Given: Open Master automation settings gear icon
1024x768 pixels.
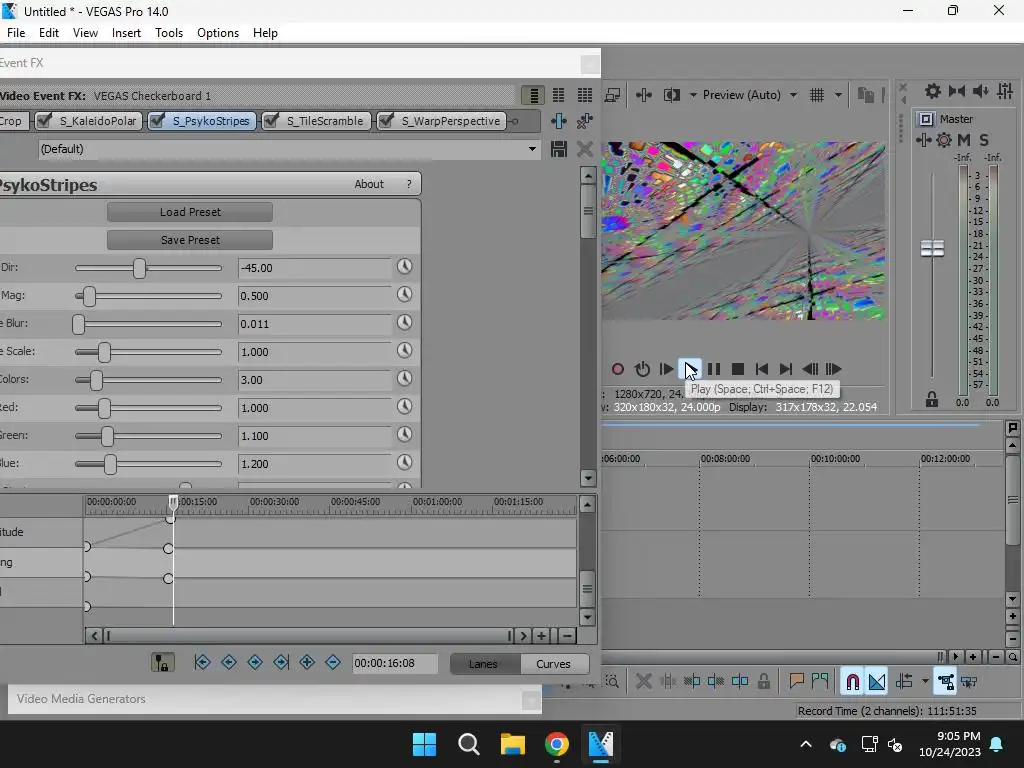Looking at the screenshot, I should (944, 140).
